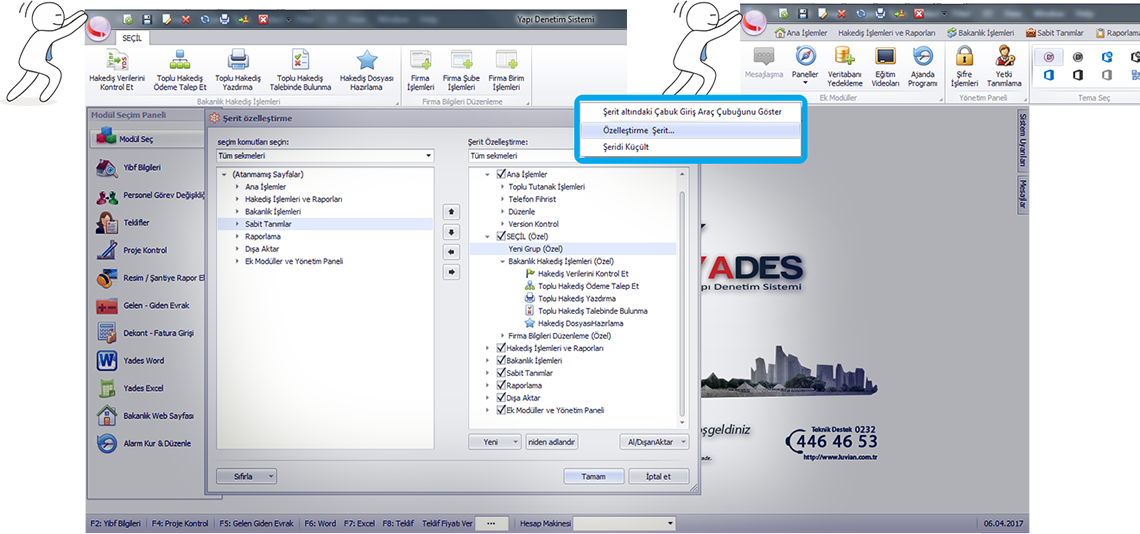The width and height of the screenshot is (1140, 534).
Task: Switch to the Bakanlık İşlemleri ribbon tab
Action: (980, 32)
